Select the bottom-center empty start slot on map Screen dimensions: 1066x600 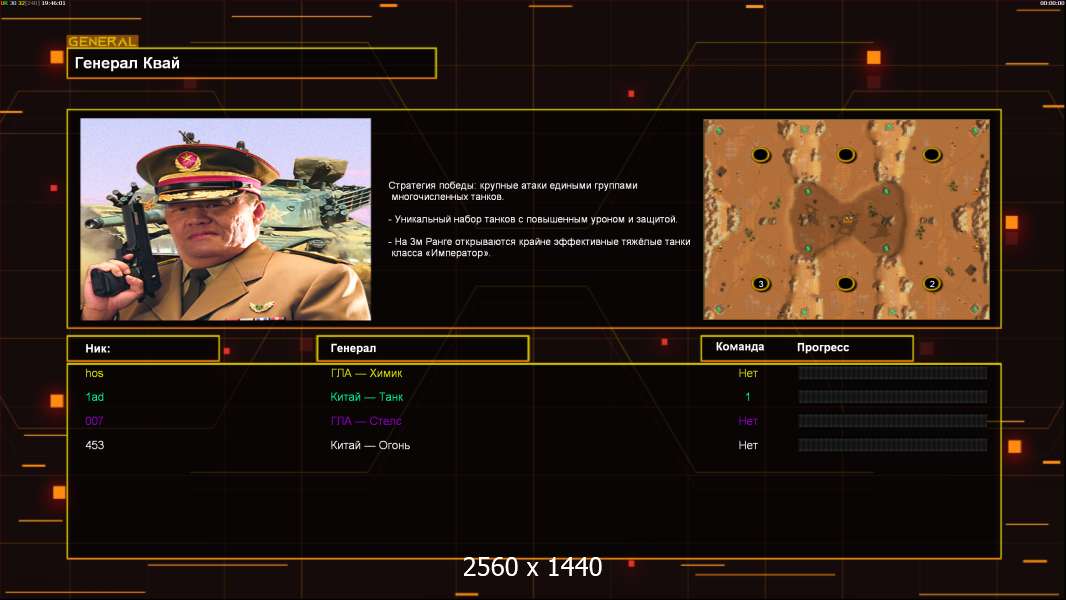click(x=846, y=284)
